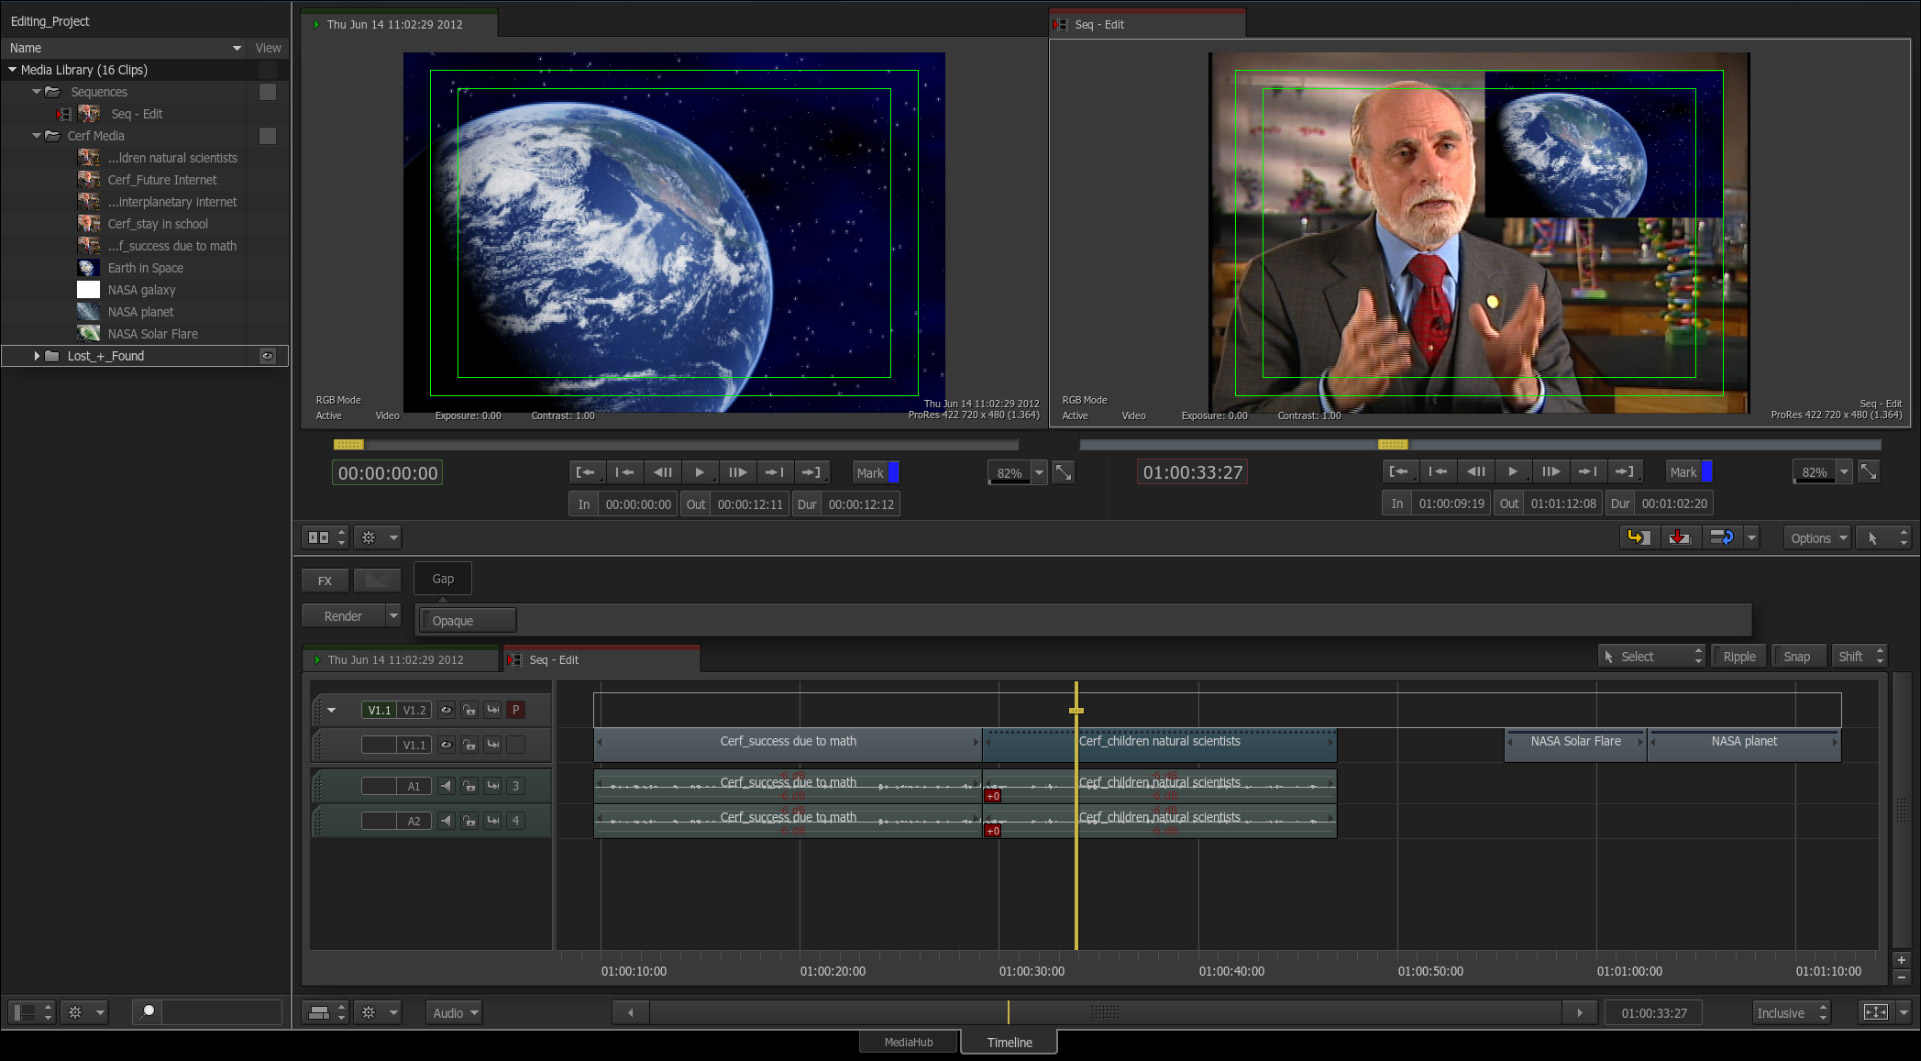Switch to Timeline tab

click(x=1009, y=1042)
